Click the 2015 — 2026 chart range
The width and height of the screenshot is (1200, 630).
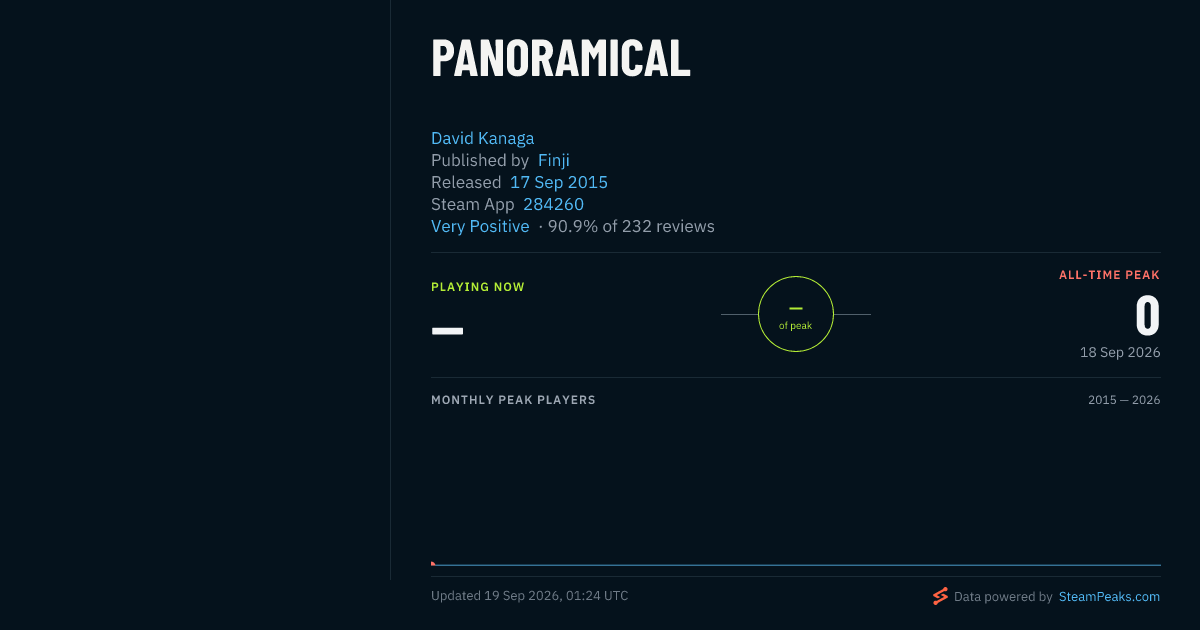pos(1124,400)
